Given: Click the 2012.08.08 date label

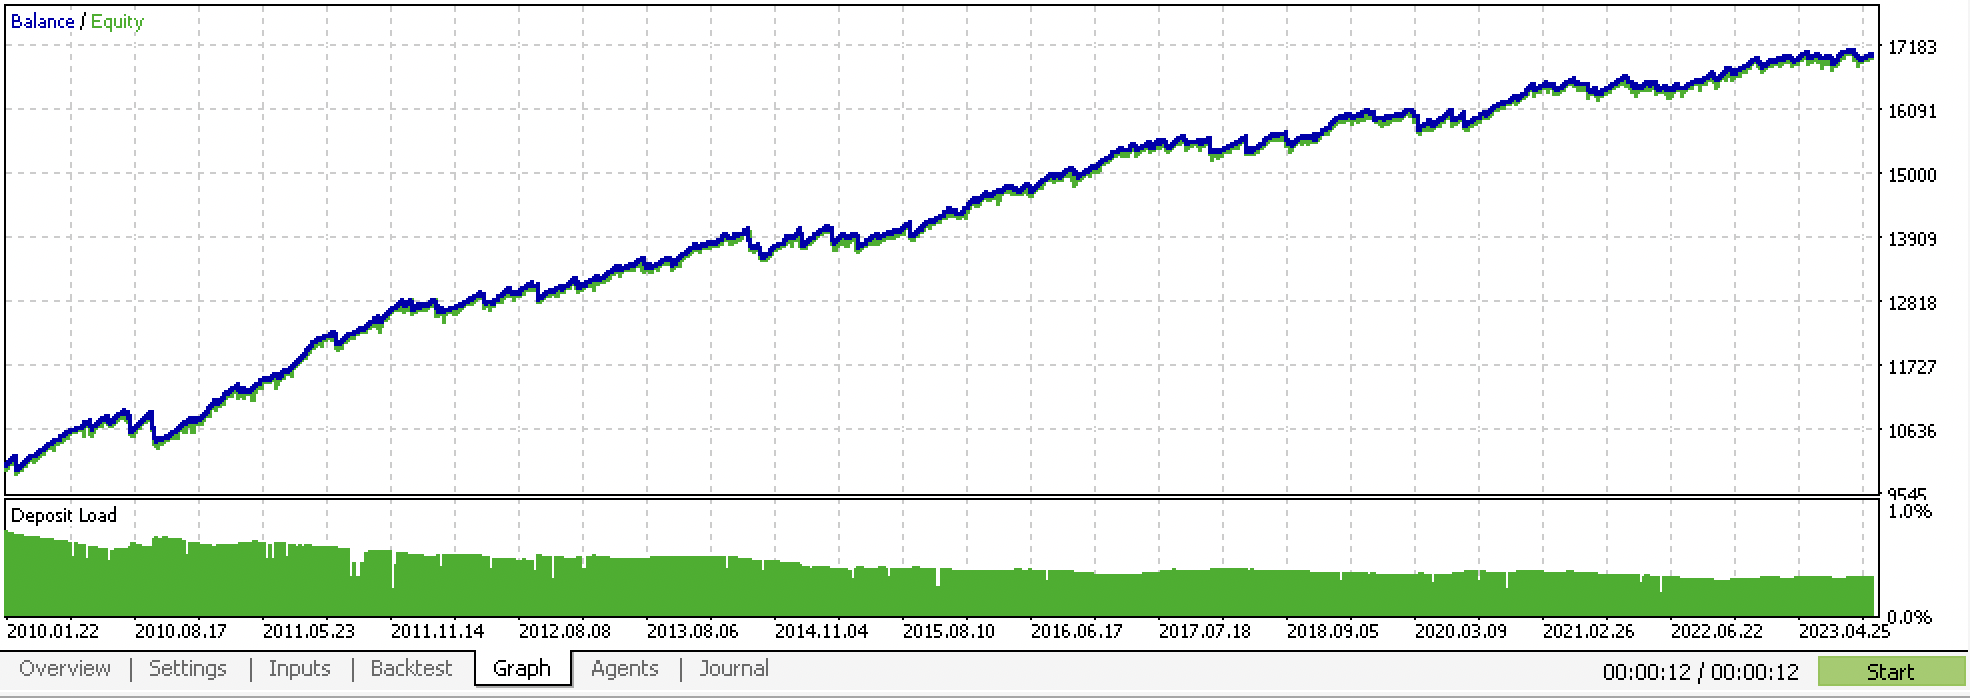Looking at the screenshot, I should click(564, 632).
